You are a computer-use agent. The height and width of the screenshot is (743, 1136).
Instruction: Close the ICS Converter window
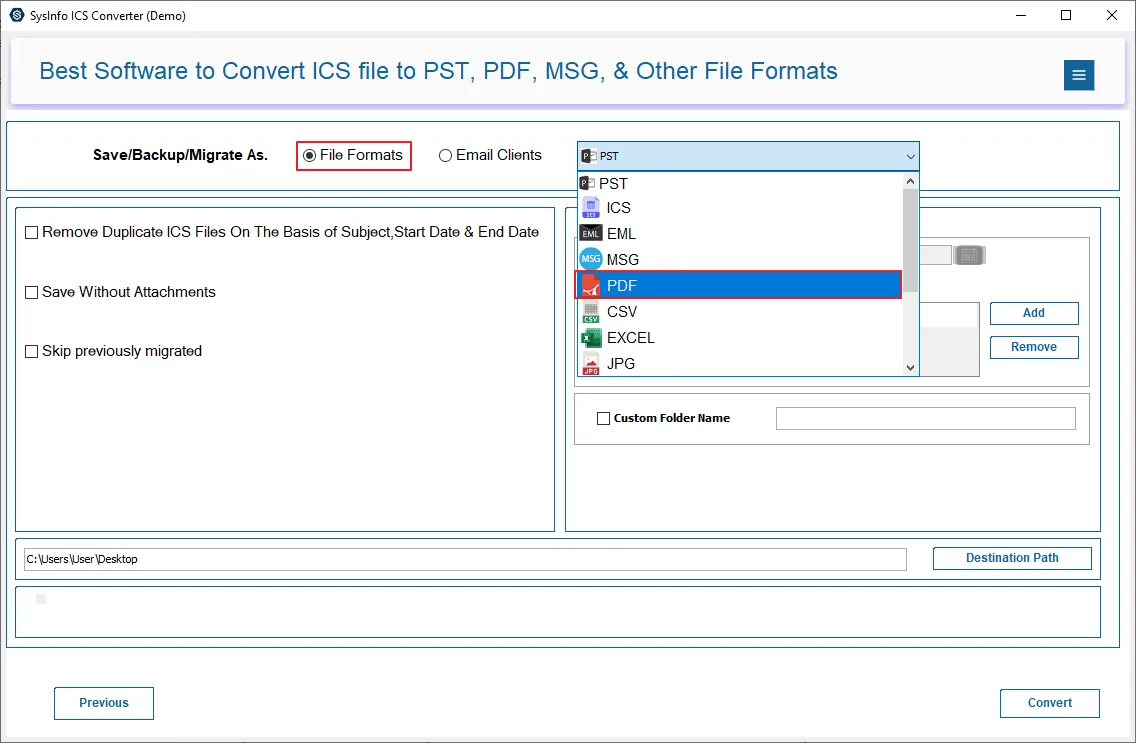point(1111,15)
